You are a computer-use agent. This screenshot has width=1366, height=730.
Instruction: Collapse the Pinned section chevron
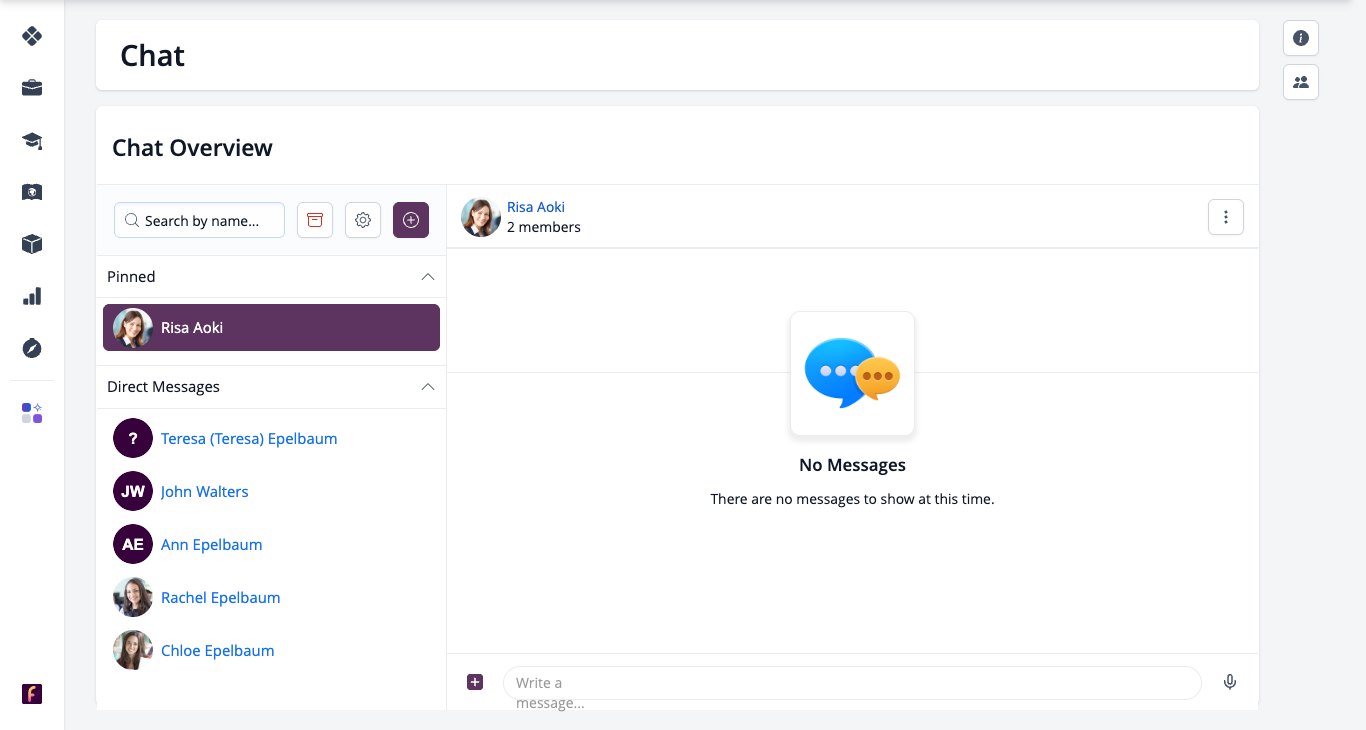click(427, 276)
